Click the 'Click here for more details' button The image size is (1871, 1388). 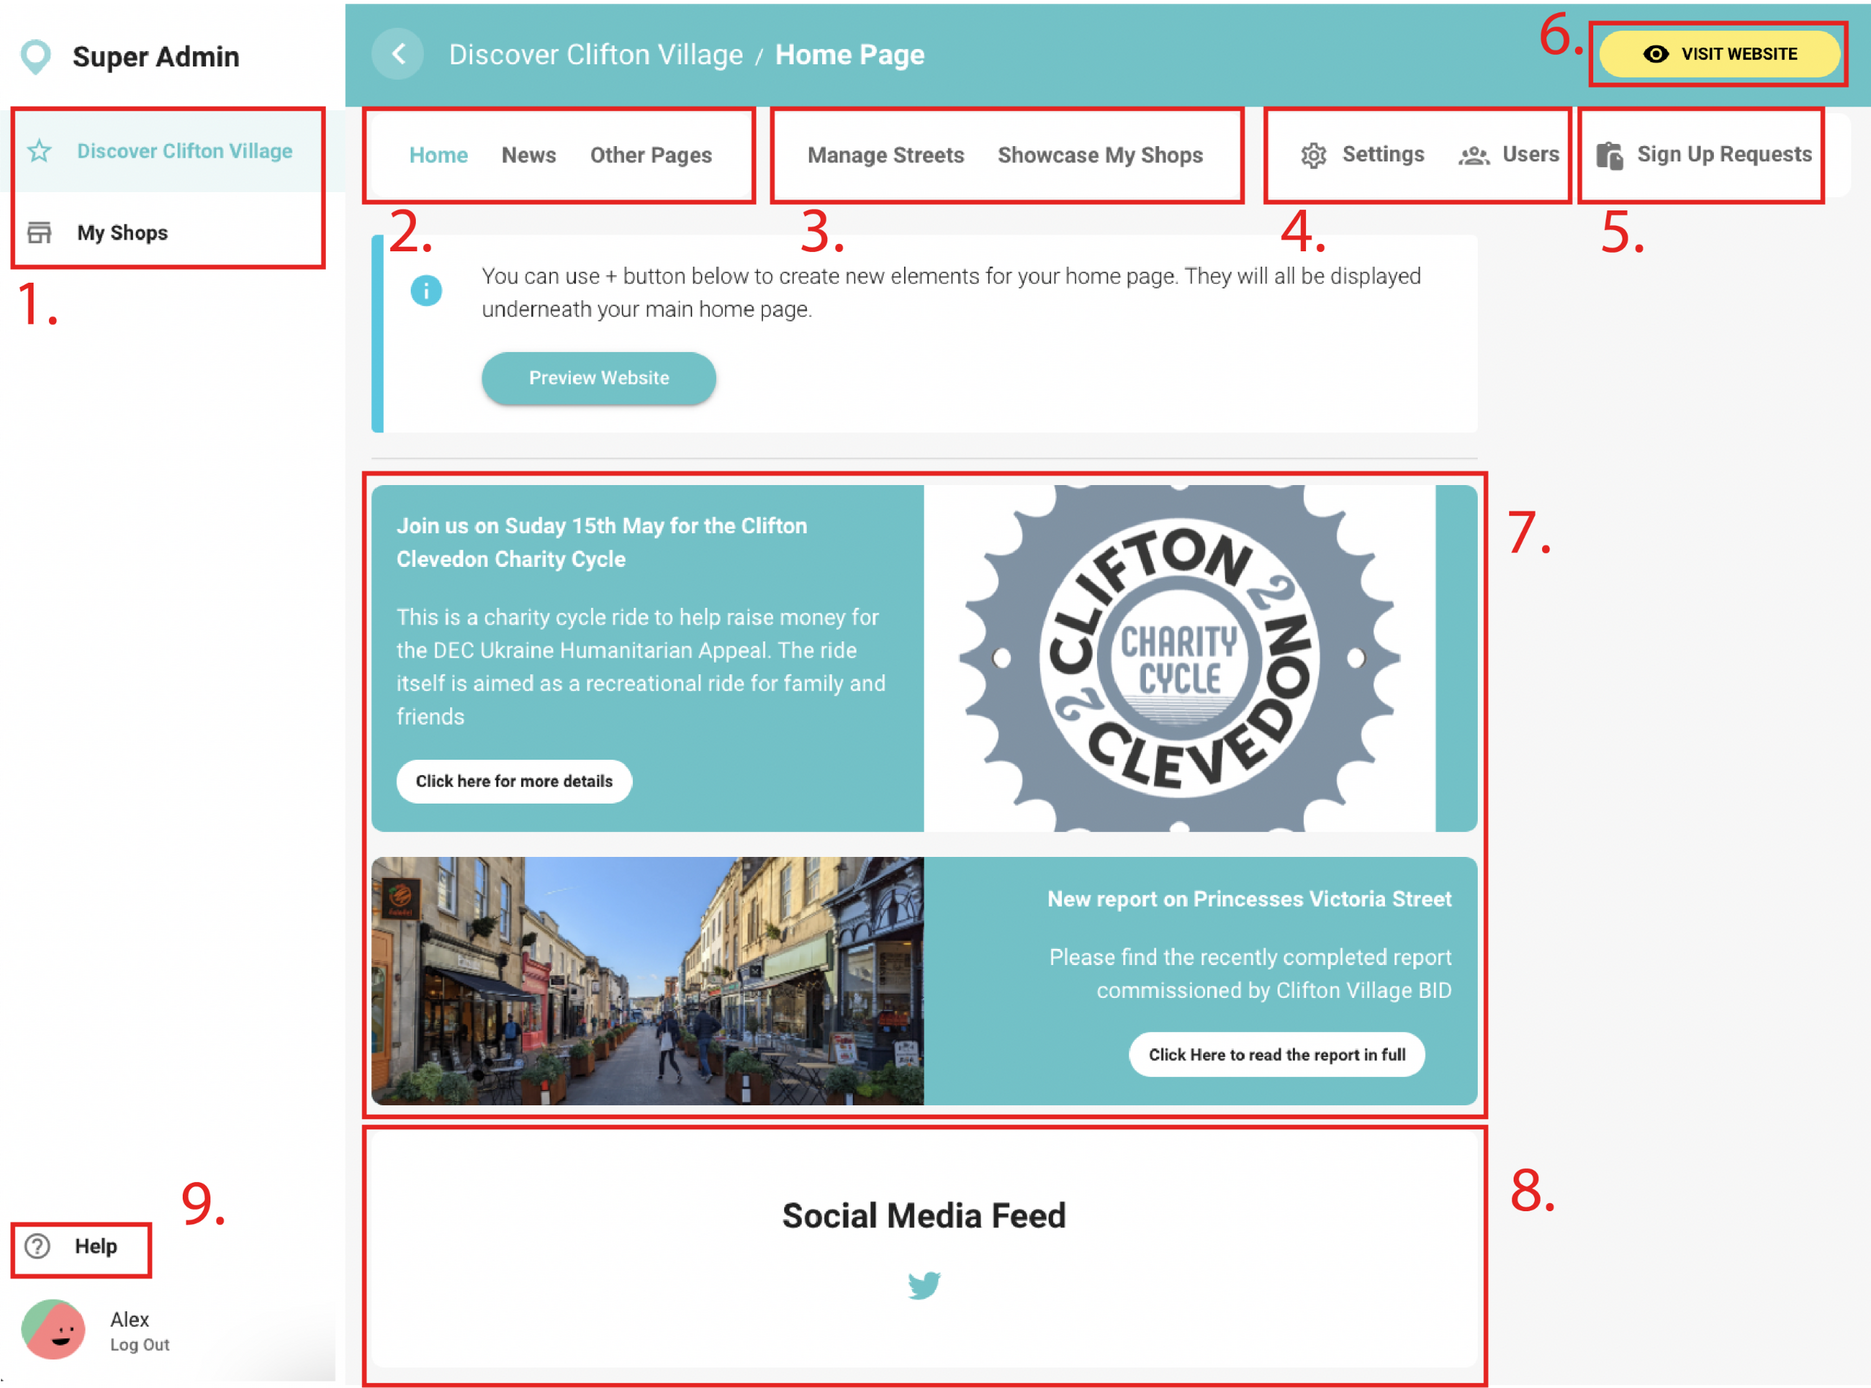514,781
